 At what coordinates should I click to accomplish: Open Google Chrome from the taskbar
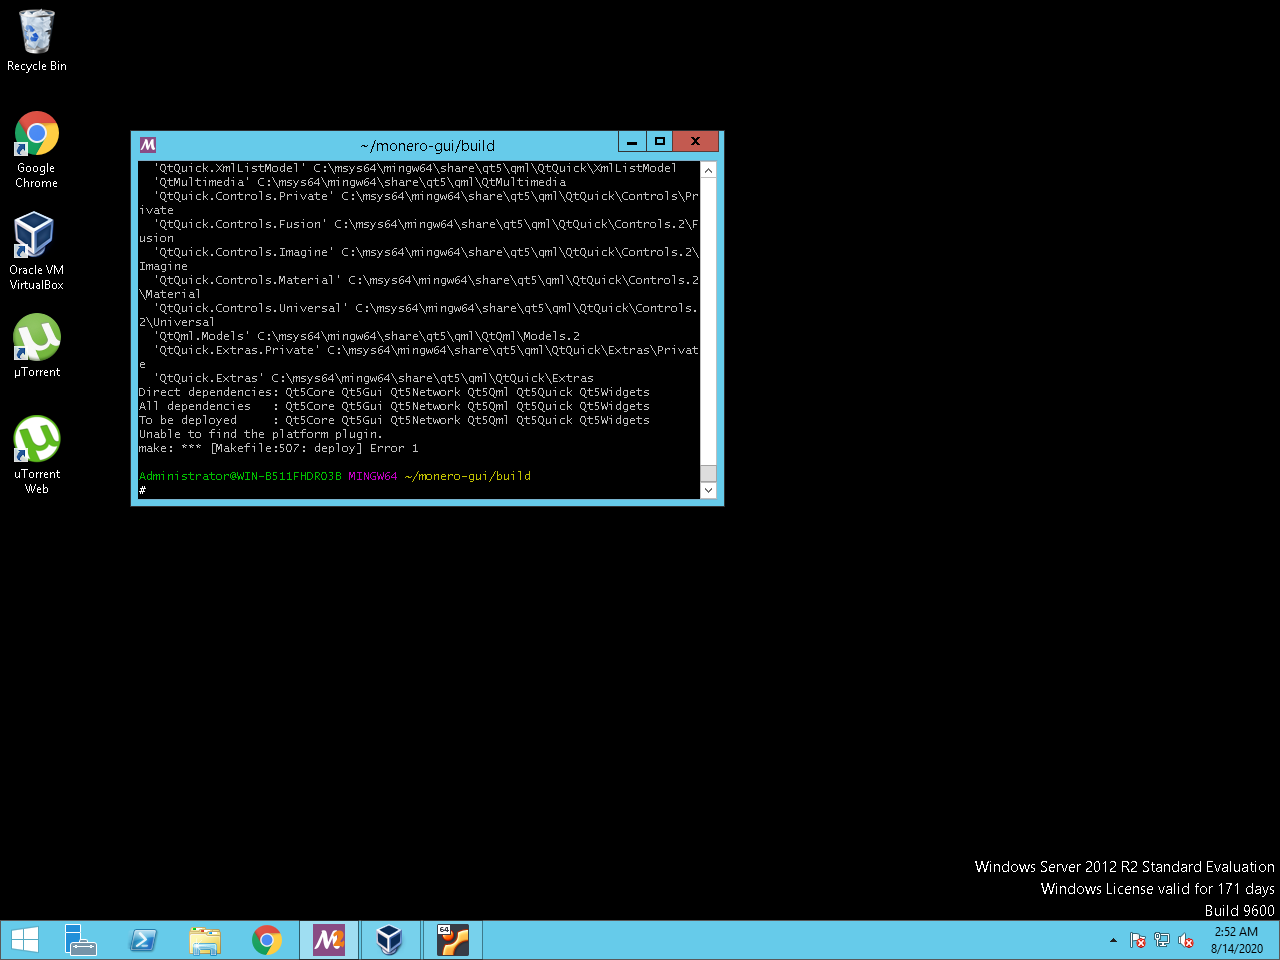pos(267,940)
